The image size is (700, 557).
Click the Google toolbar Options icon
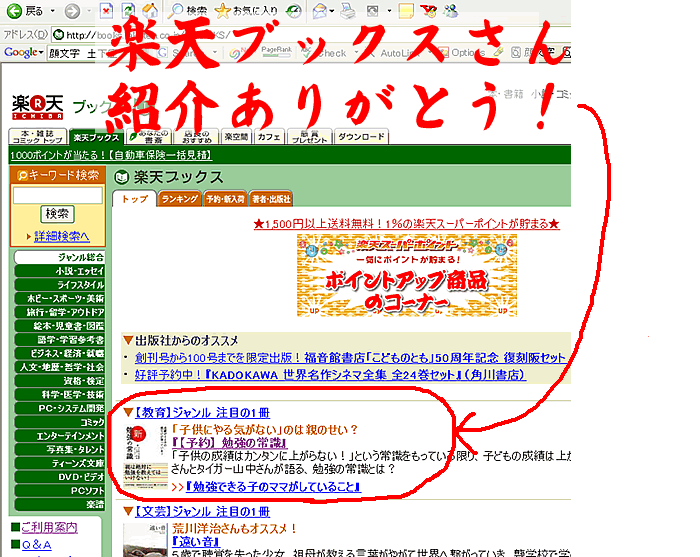(x=462, y=53)
